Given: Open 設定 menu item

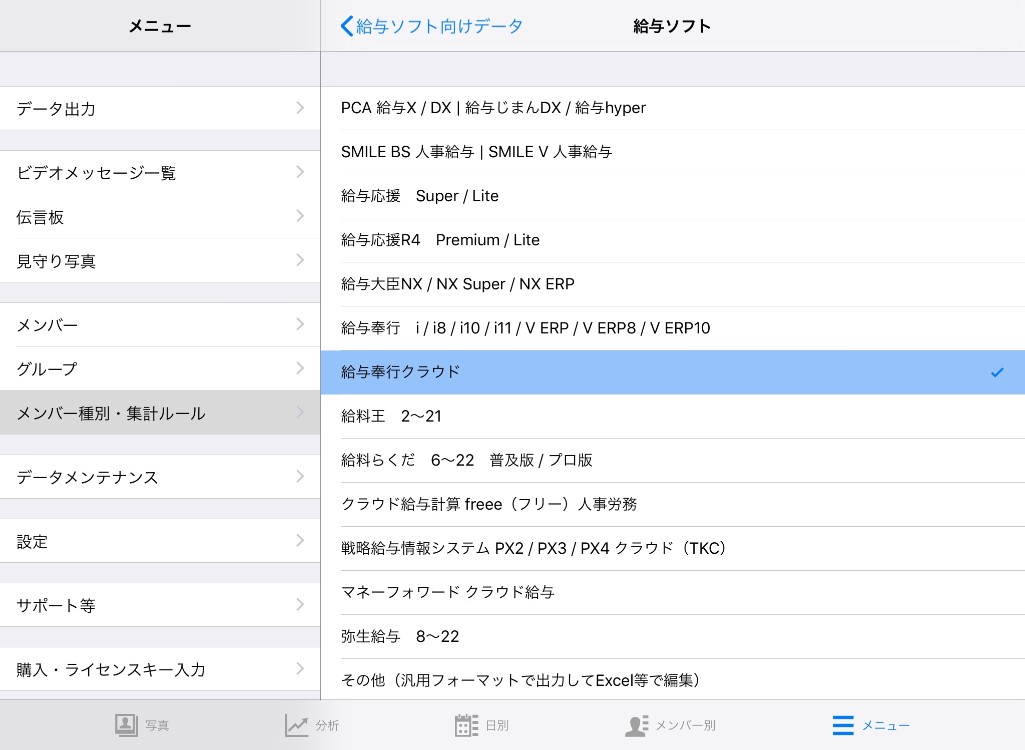Looking at the screenshot, I should [x=160, y=541].
